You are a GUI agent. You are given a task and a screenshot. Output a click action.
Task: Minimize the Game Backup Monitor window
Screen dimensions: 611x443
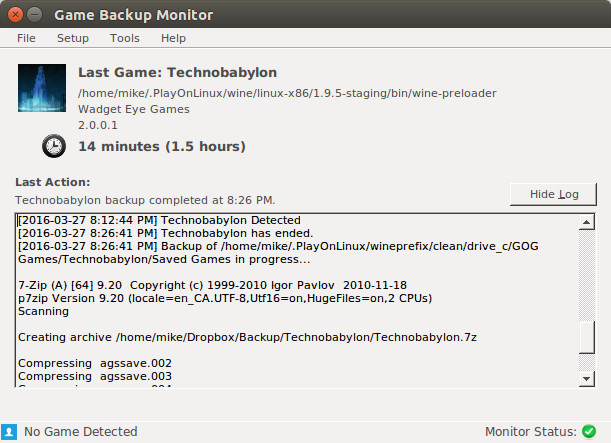pyautogui.click(x=35, y=15)
